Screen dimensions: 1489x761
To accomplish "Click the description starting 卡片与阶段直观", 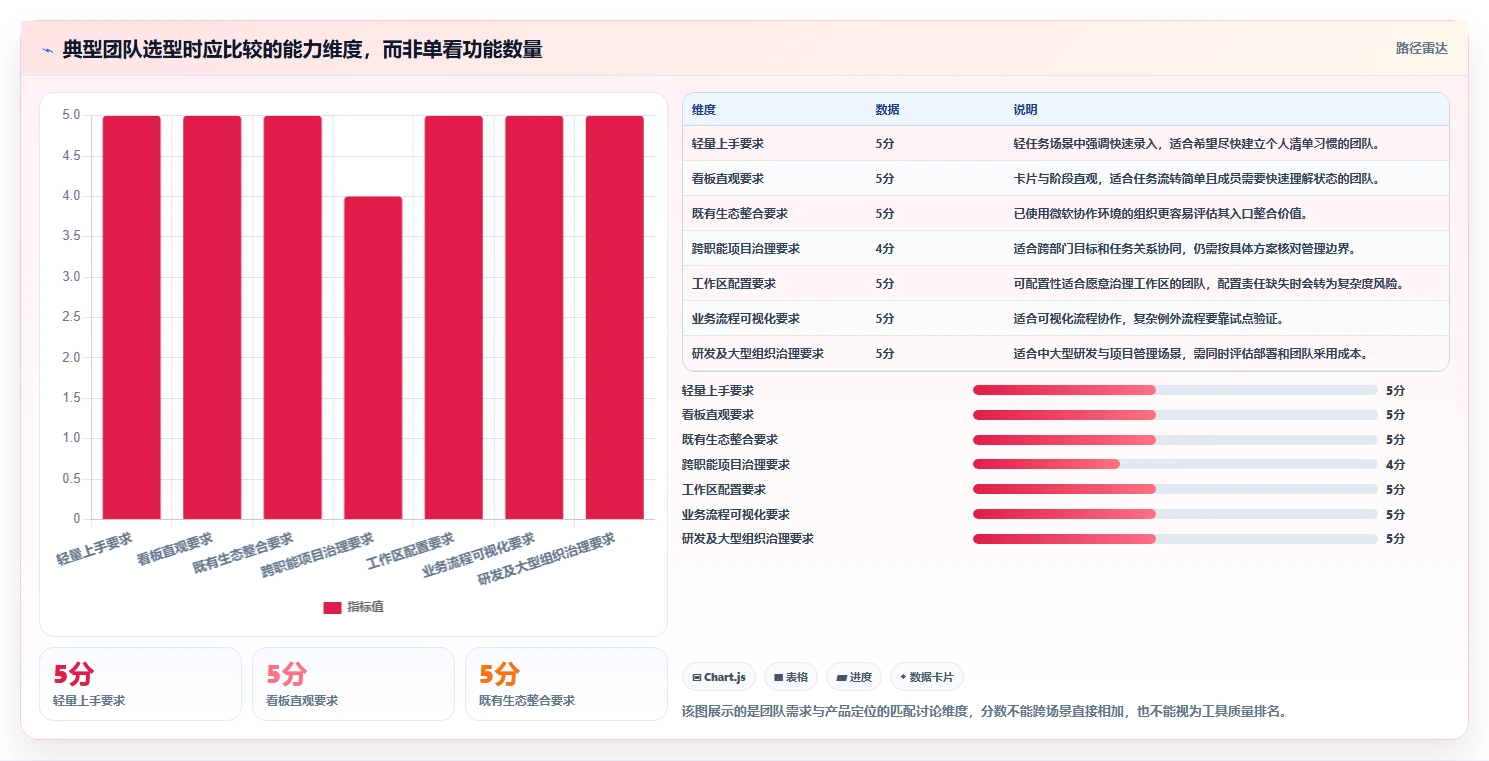I will (x=1197, y=179).
